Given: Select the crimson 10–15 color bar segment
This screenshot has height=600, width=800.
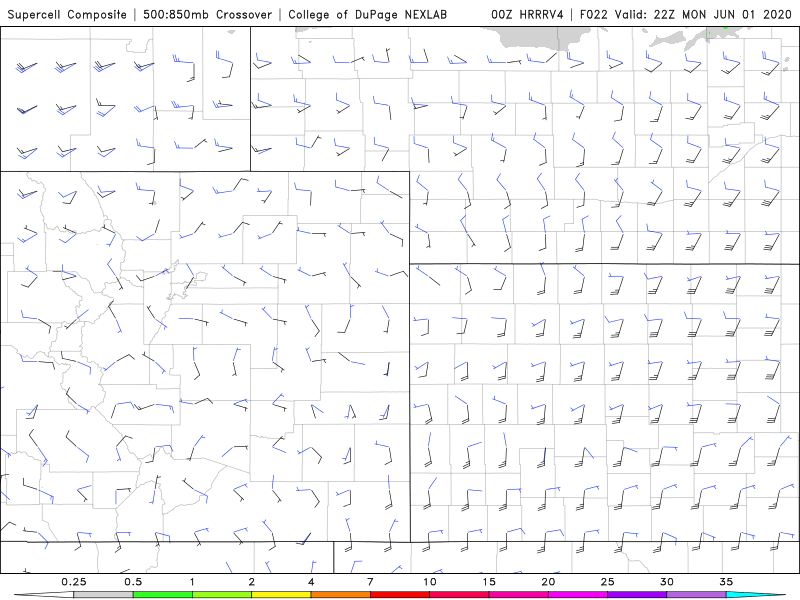Looking at the screenshot, I should (459, 595).
